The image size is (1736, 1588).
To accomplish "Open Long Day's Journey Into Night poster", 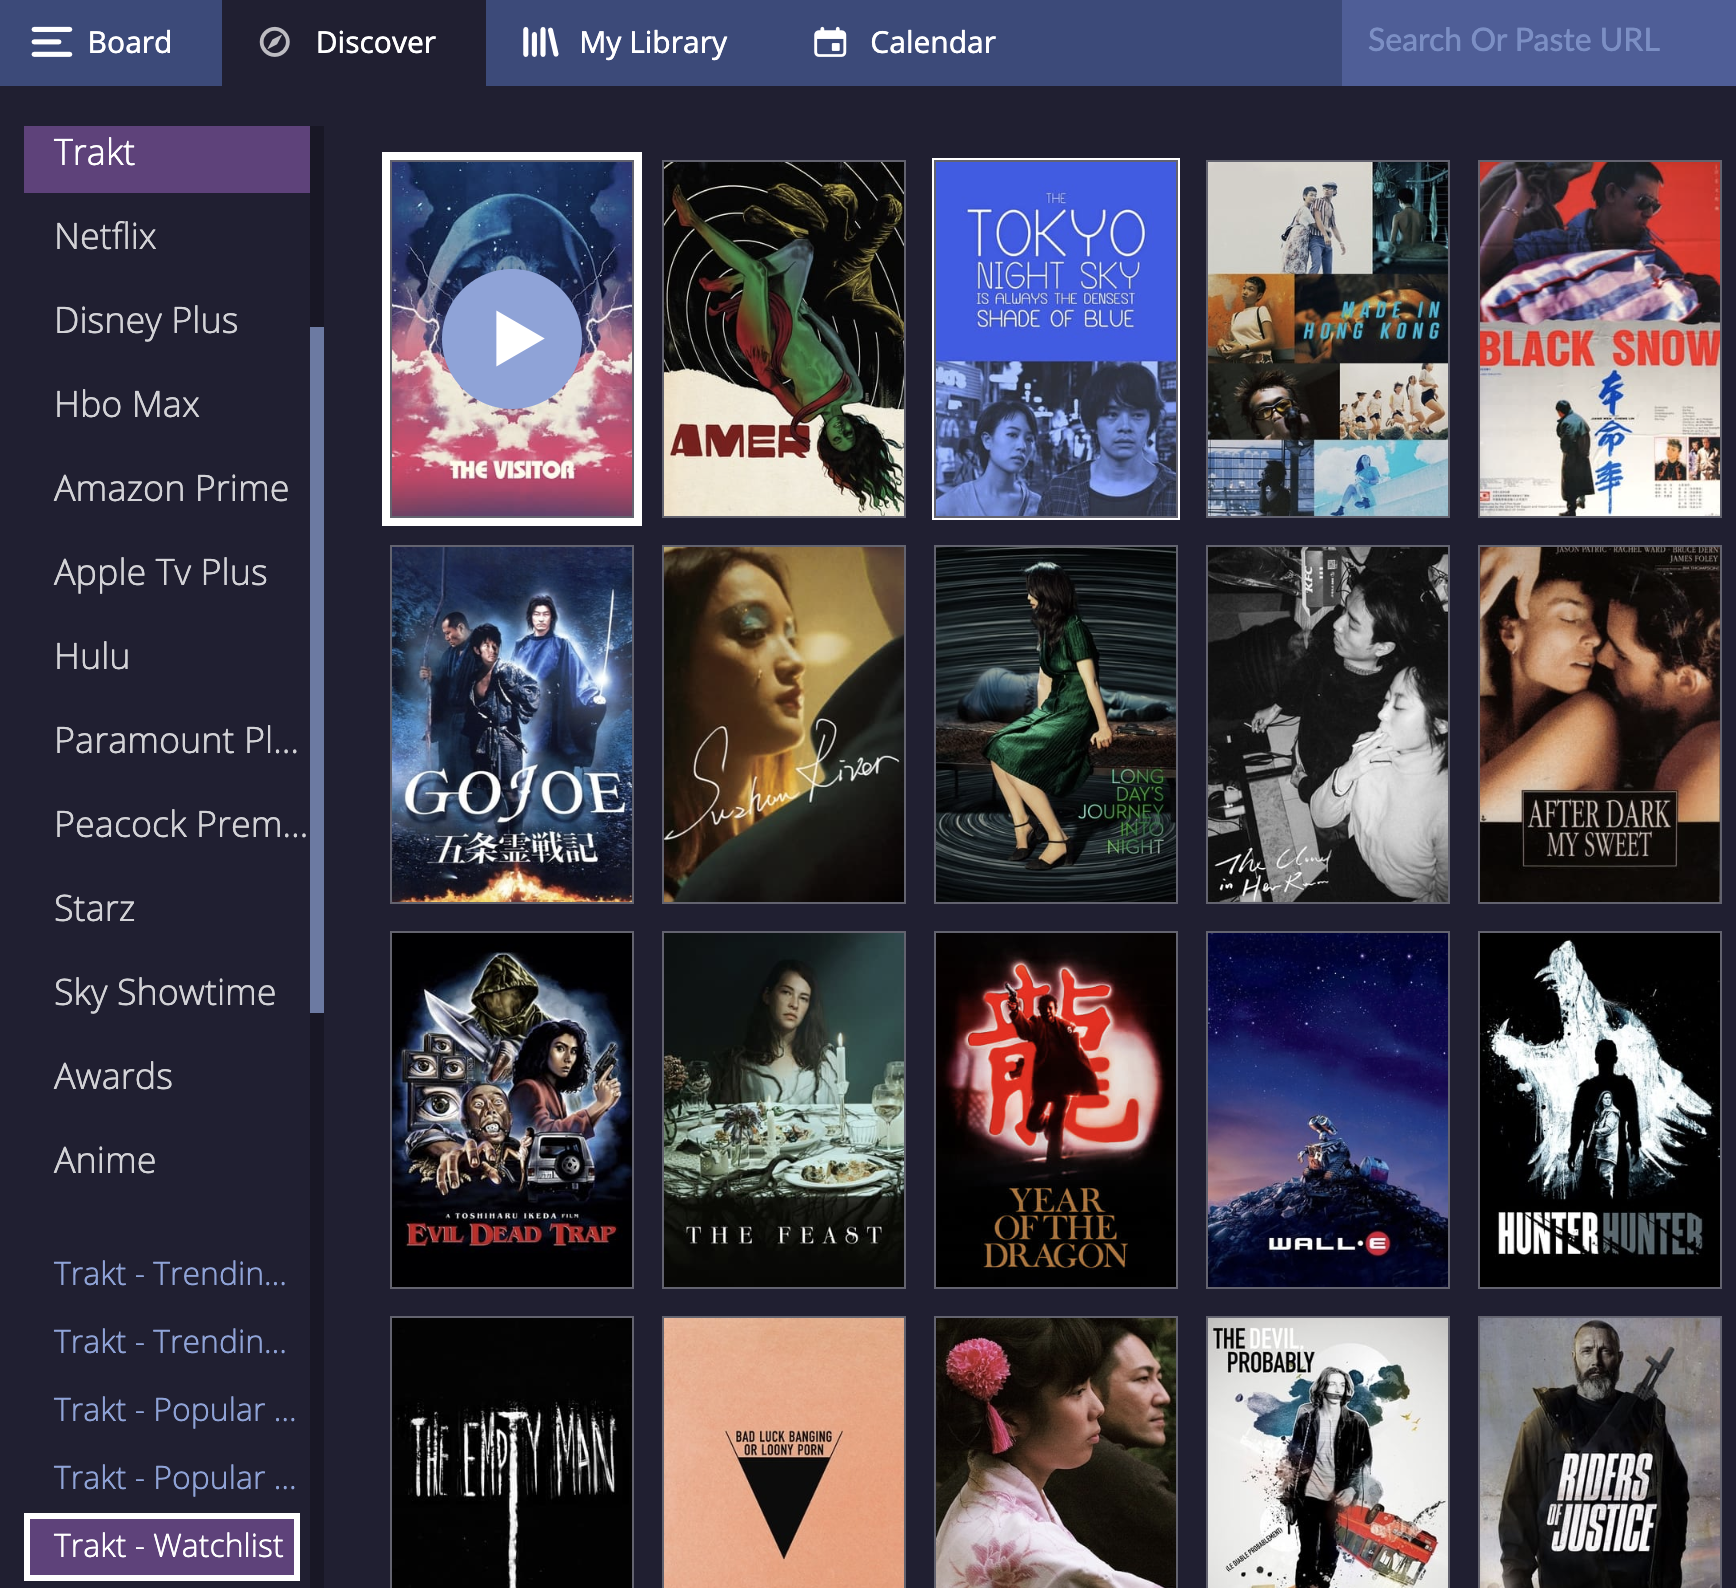I will (x=1056, y=725).
